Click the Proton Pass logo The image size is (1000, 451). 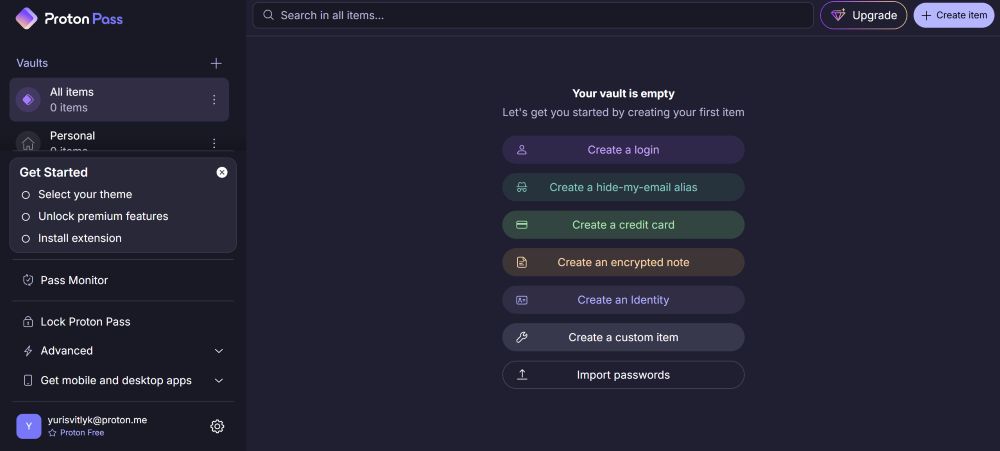pyautogui.click(x=69, y=18)
